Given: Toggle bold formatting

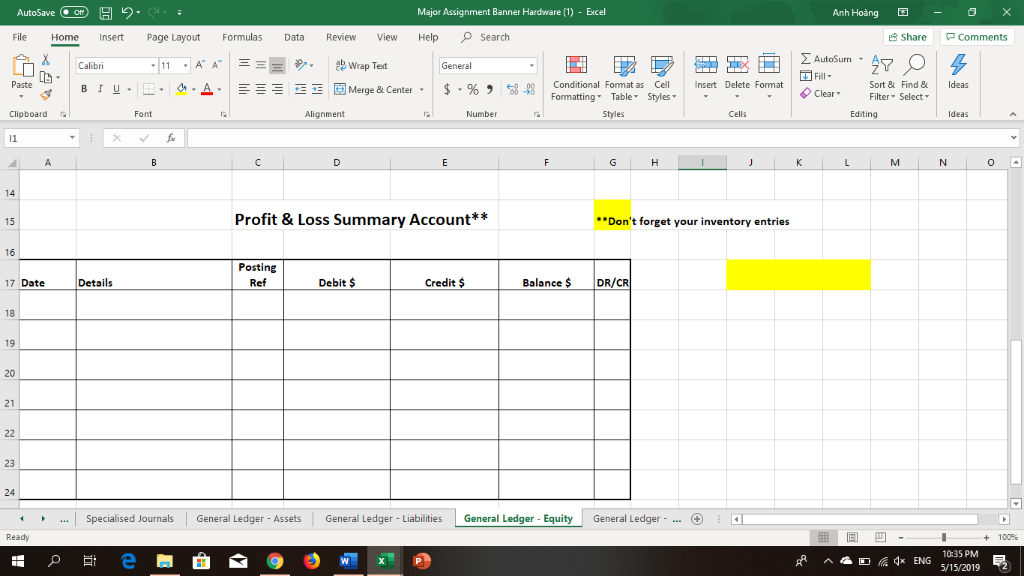Looking at the screenshot, I should pos(83,89).
